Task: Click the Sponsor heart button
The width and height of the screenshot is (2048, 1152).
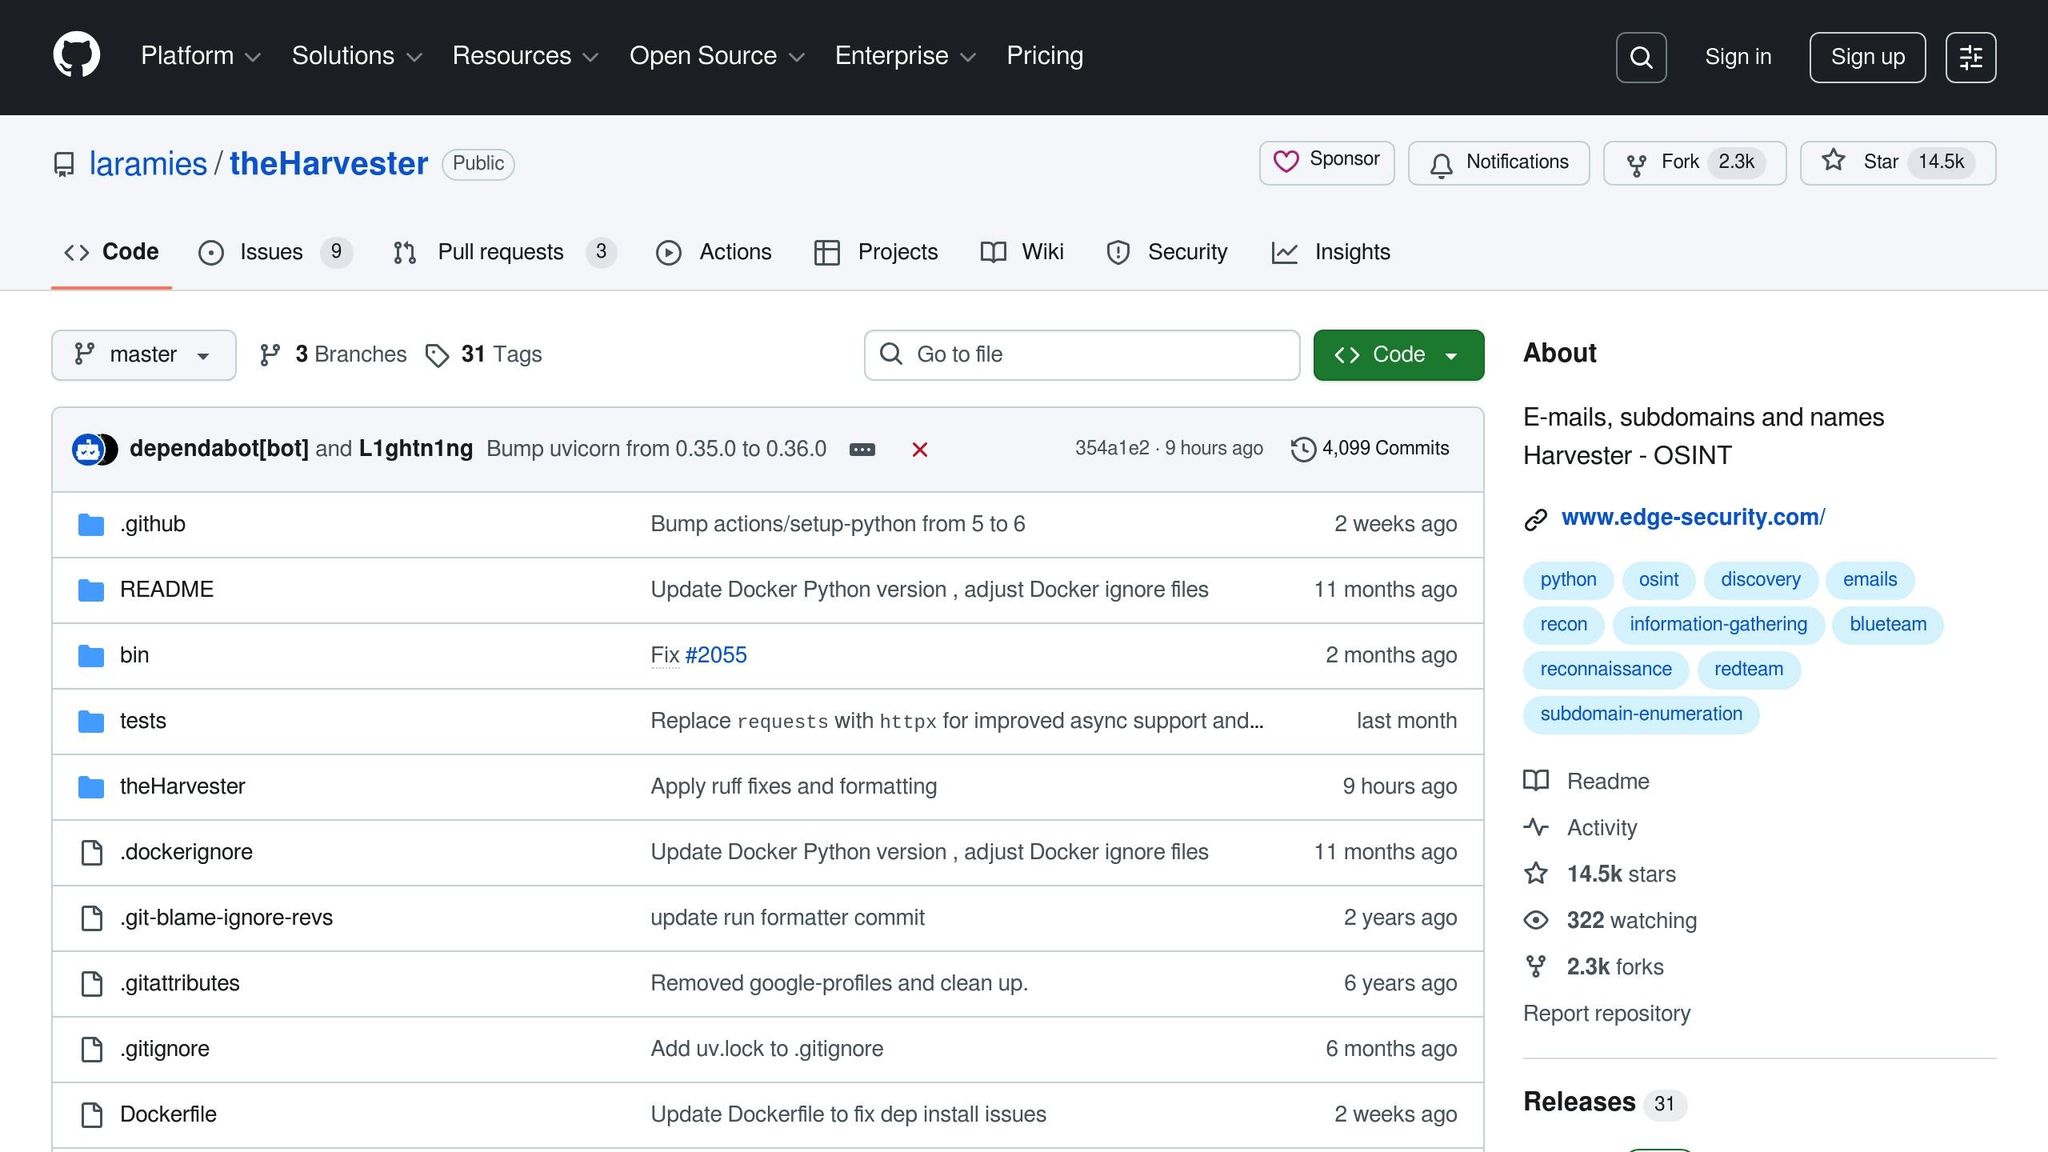Action: click(1326, 162)
